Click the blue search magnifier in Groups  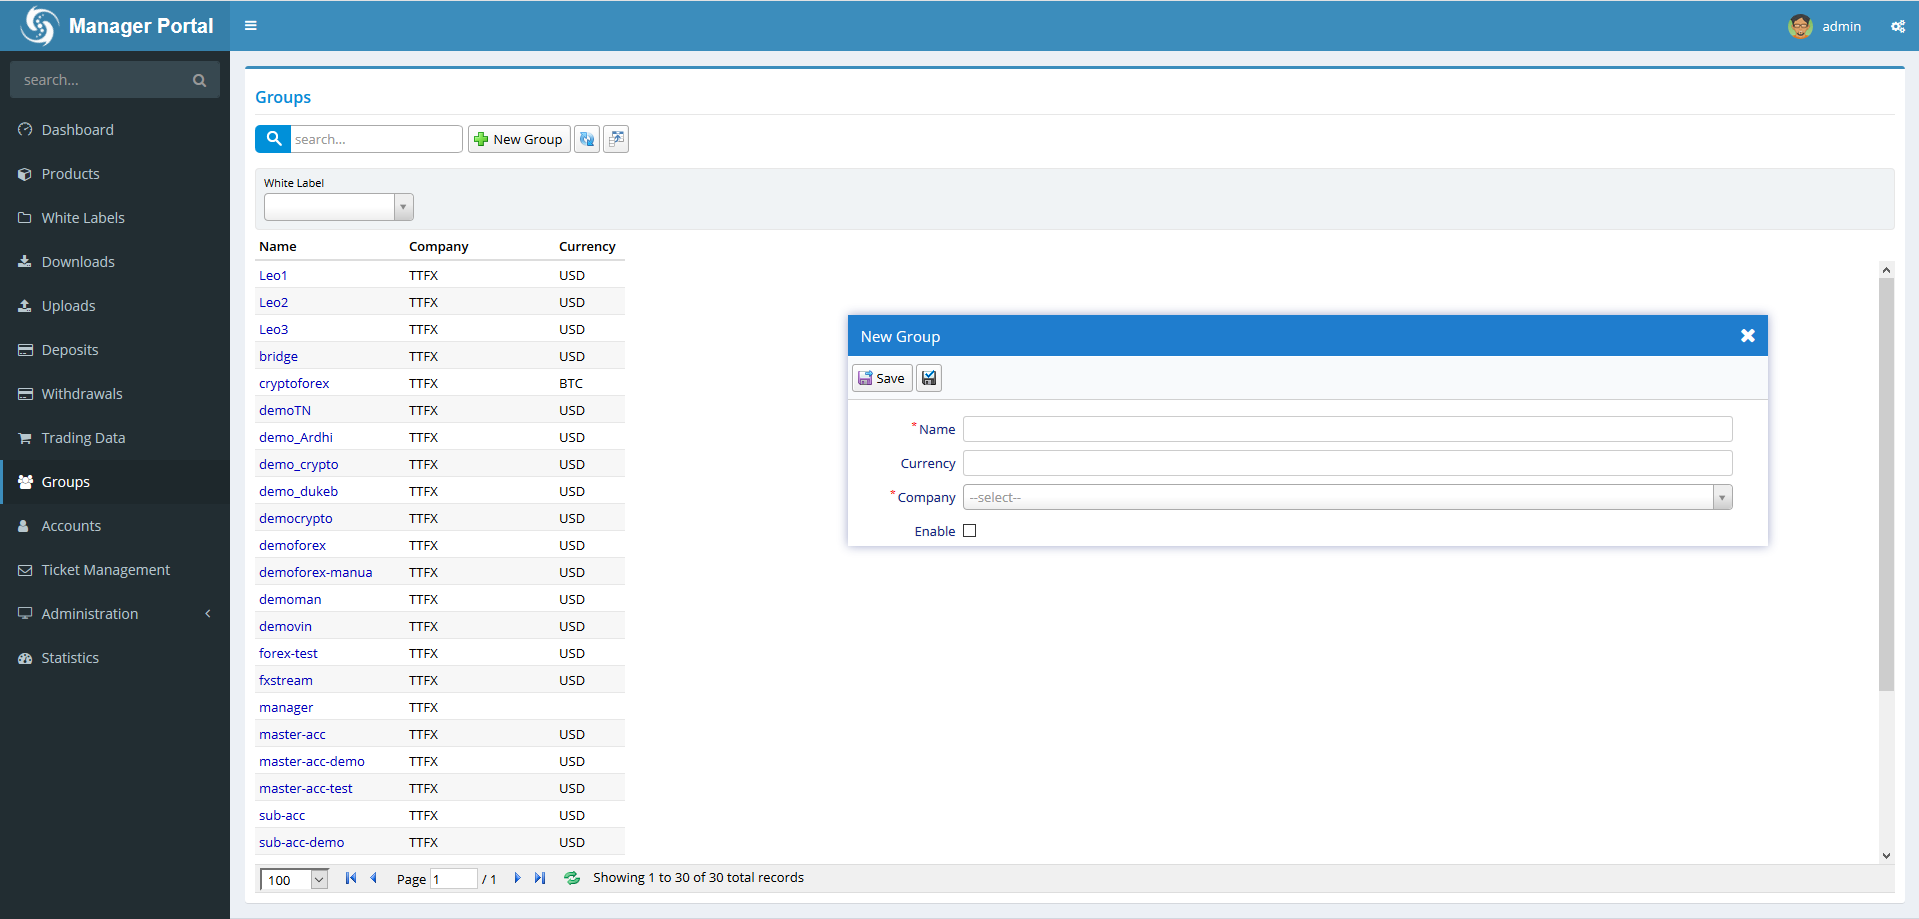click(273, 139)
